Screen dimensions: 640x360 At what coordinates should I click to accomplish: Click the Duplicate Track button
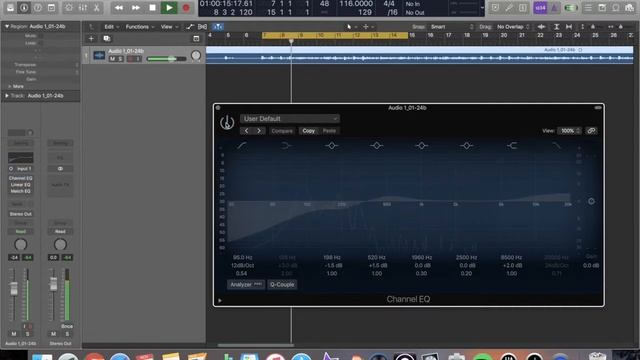[107, 38]
